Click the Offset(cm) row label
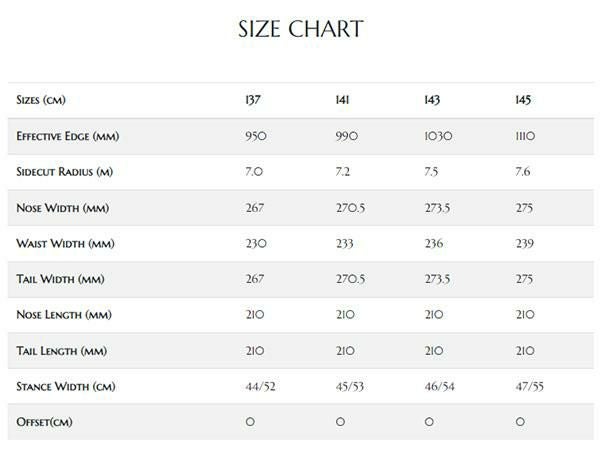 [x=44, y=423]
